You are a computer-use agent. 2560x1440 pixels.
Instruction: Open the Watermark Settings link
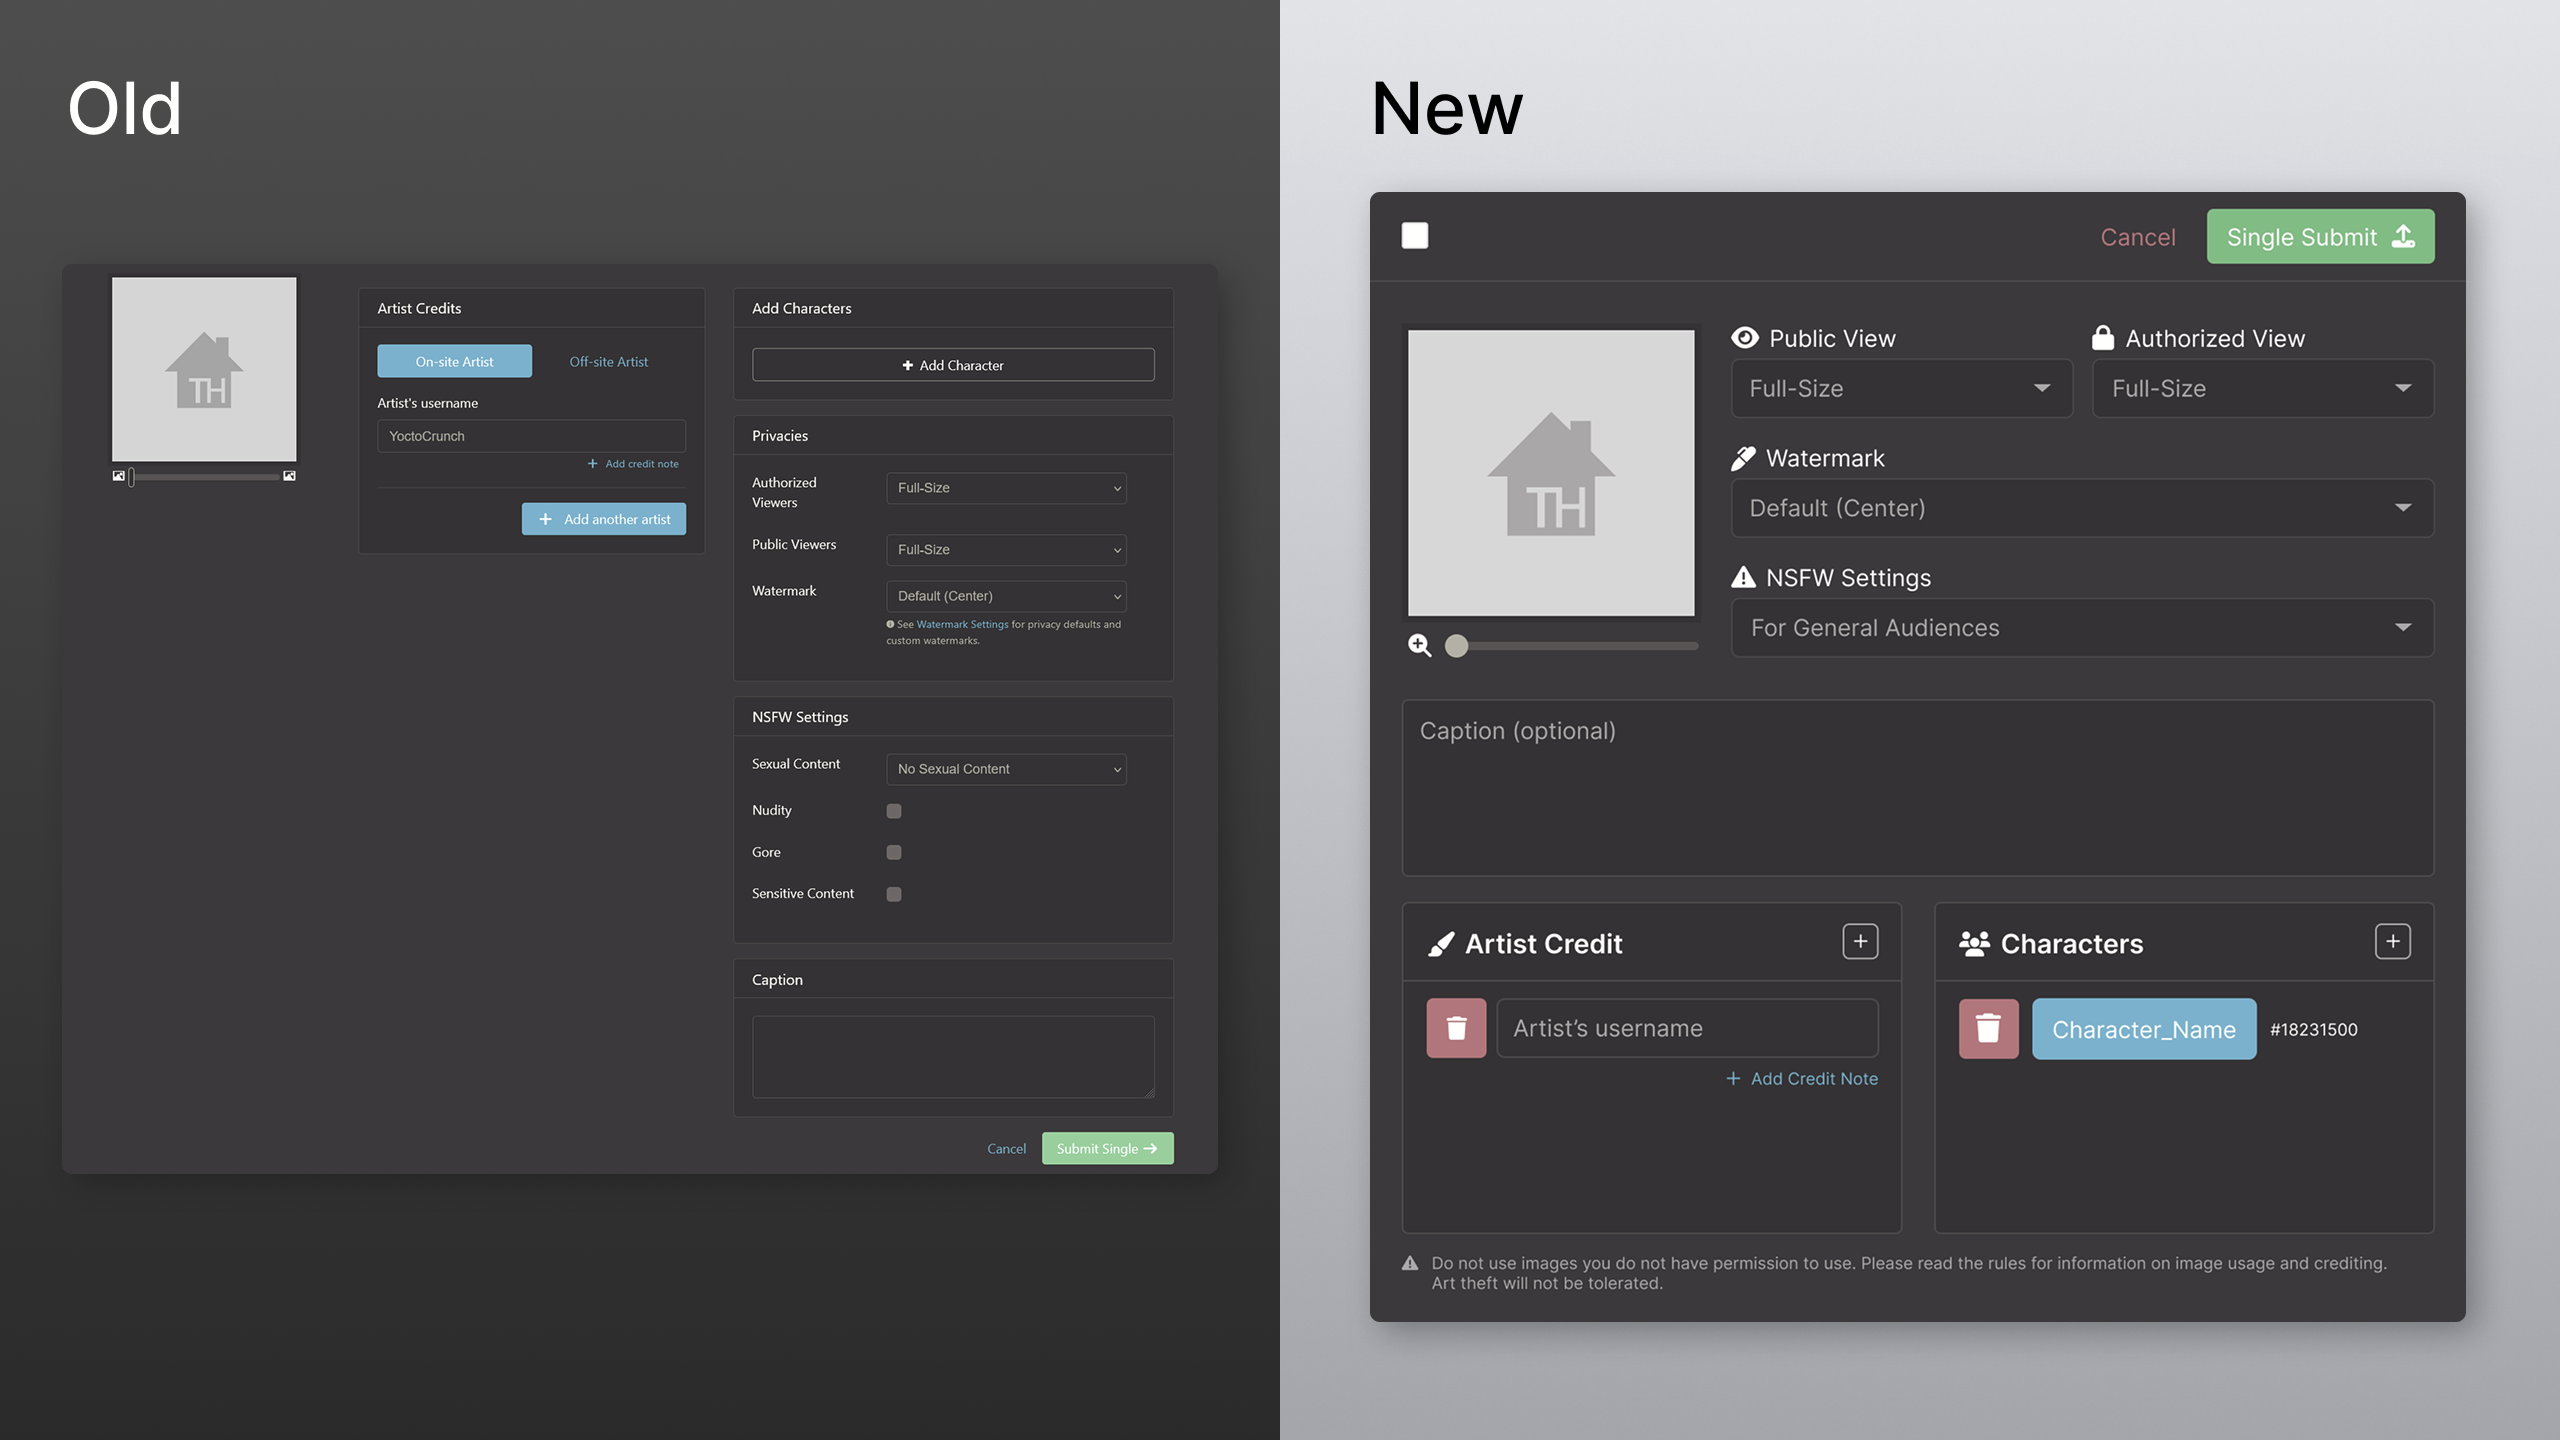click(962, 624)
